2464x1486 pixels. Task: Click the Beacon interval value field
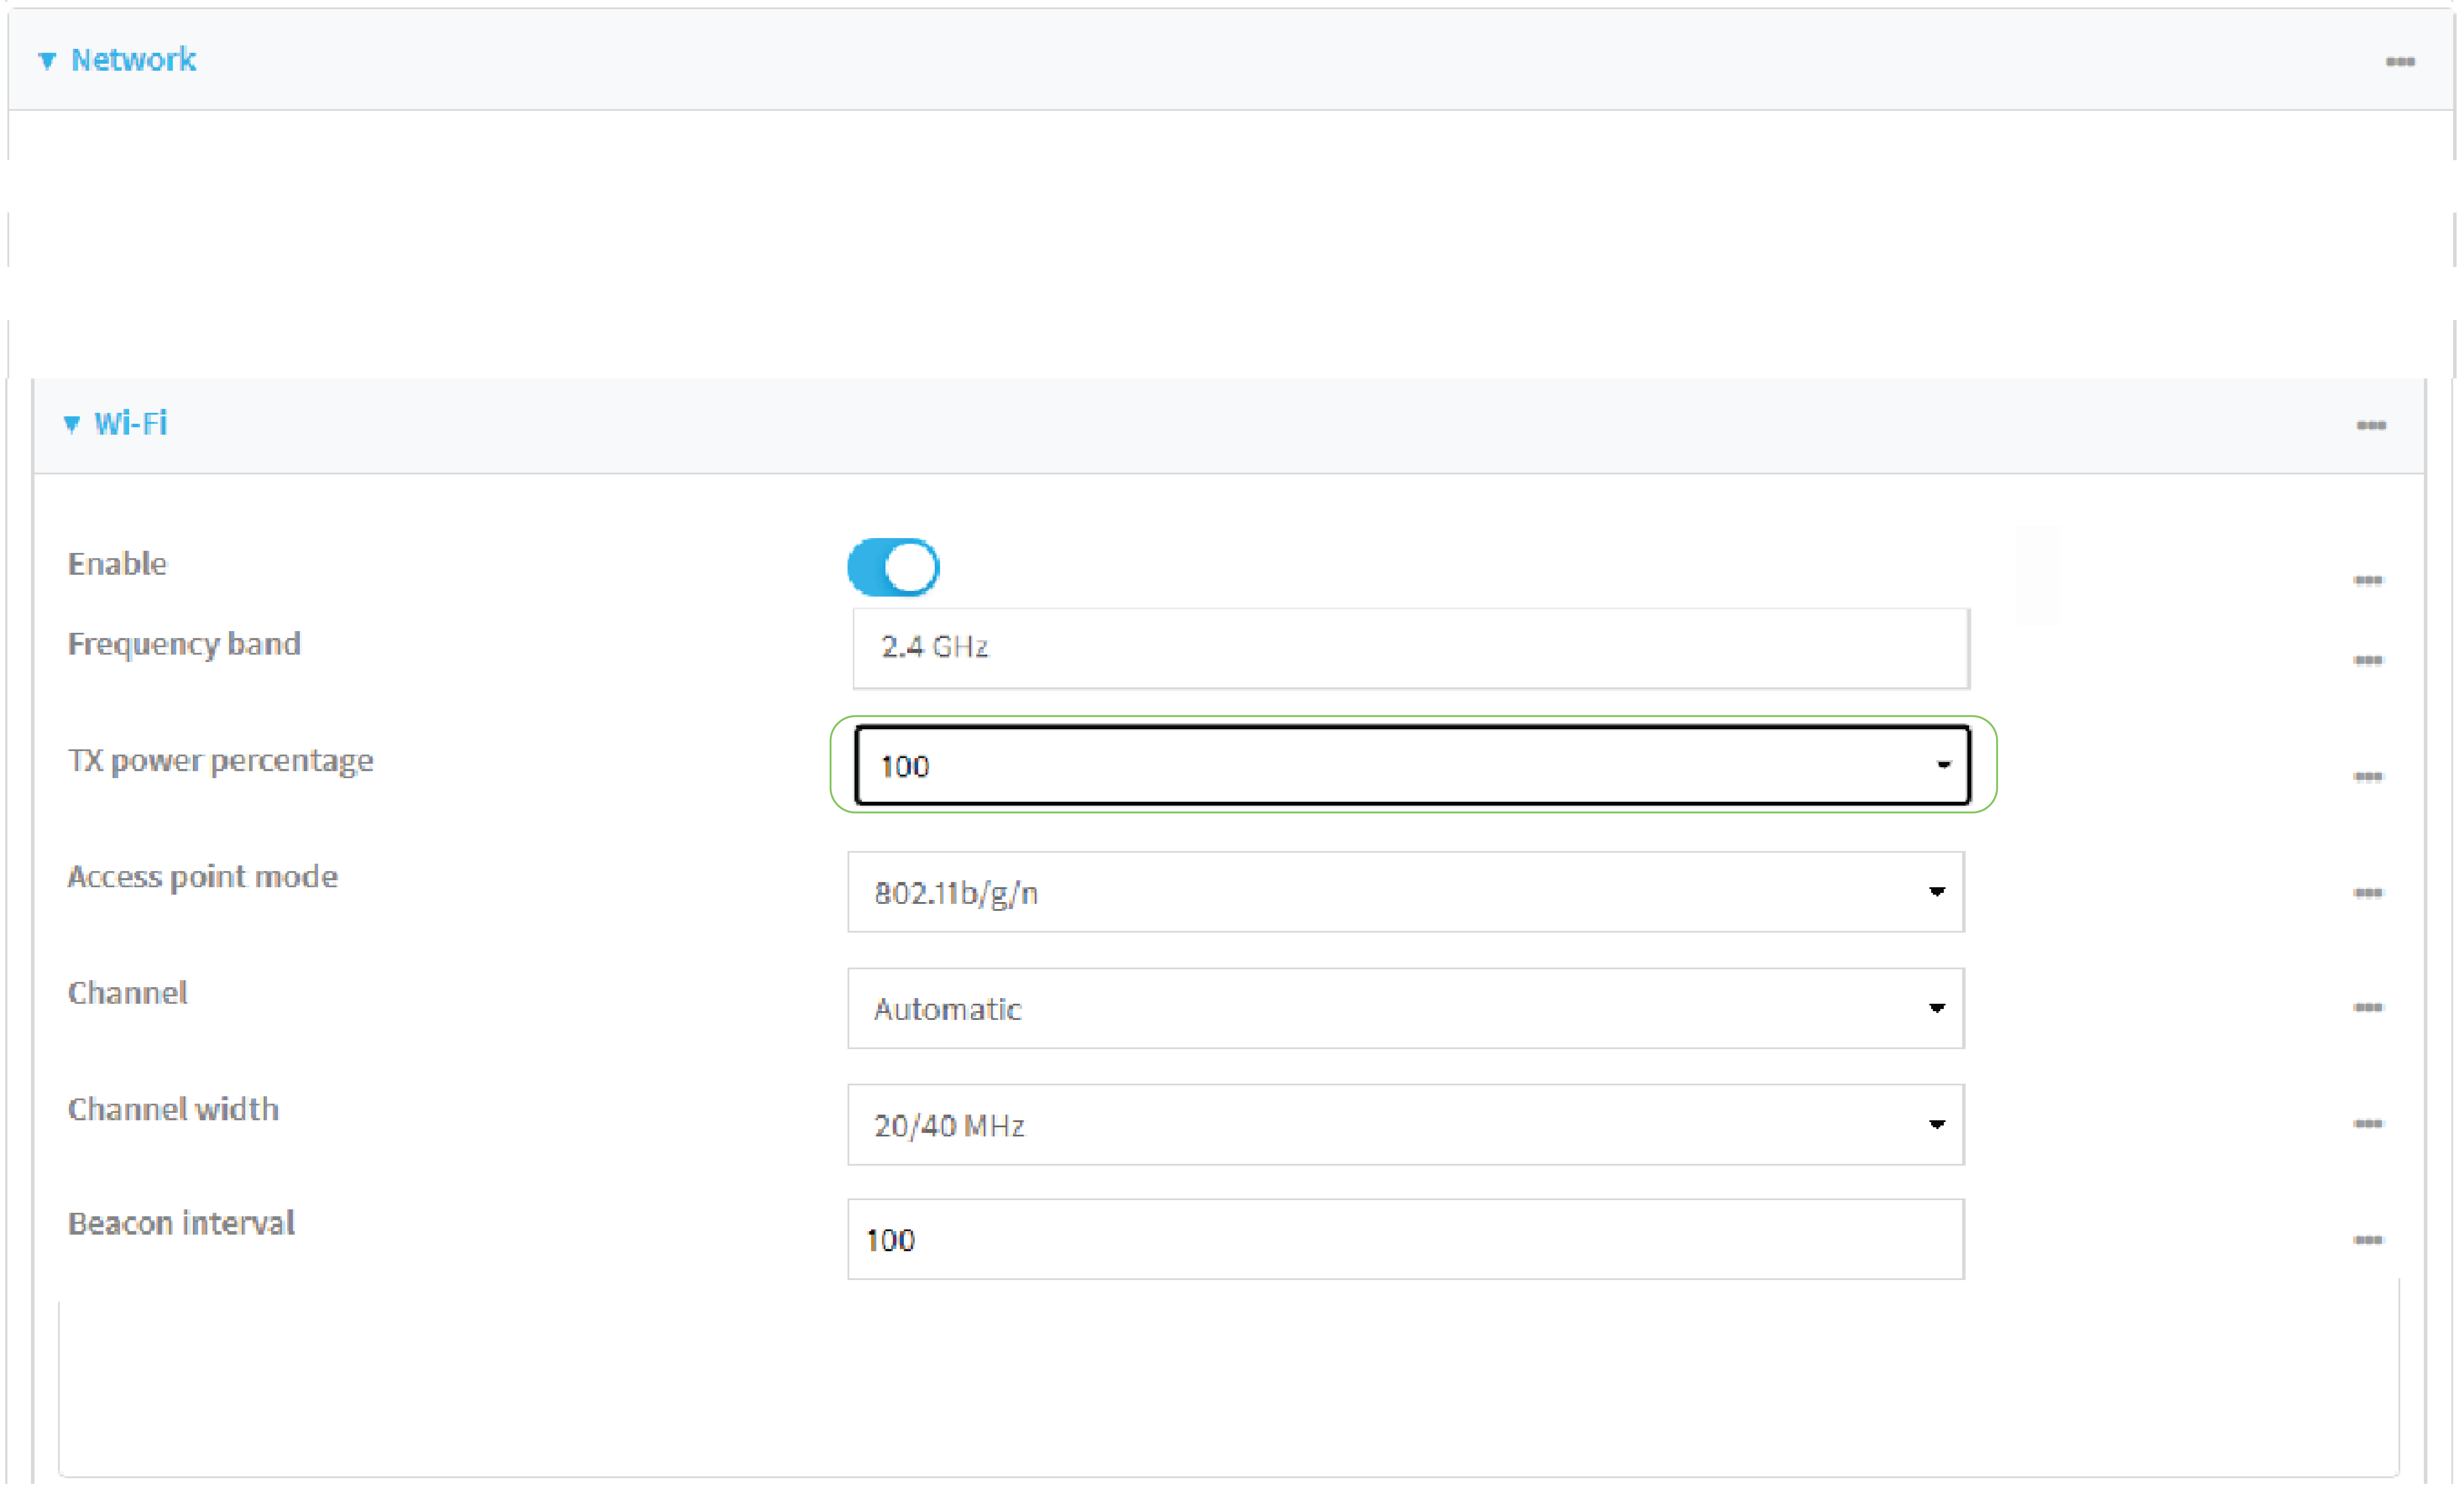pos(1400,1239)
